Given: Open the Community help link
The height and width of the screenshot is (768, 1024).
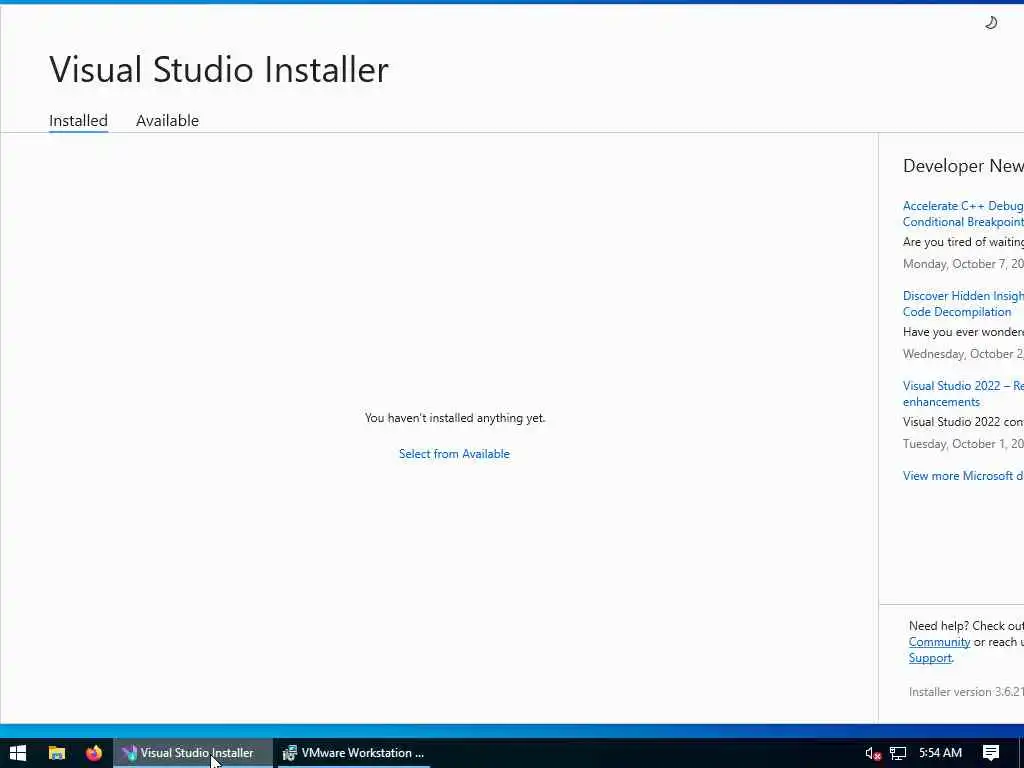Looking at the screenshot, I should 939,642.
